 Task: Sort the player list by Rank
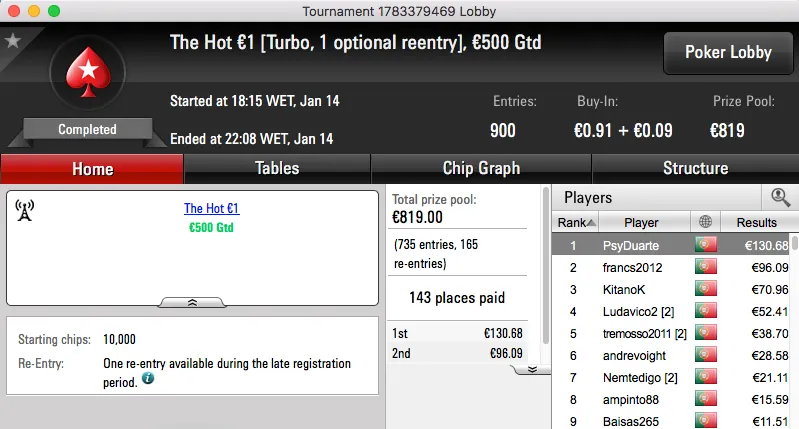[x=577, y=222]
